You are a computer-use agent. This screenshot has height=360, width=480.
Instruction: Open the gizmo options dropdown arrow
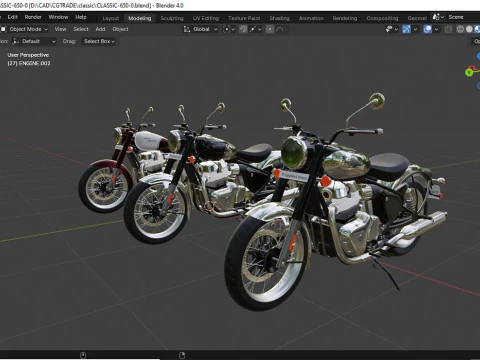click(416, 29)
